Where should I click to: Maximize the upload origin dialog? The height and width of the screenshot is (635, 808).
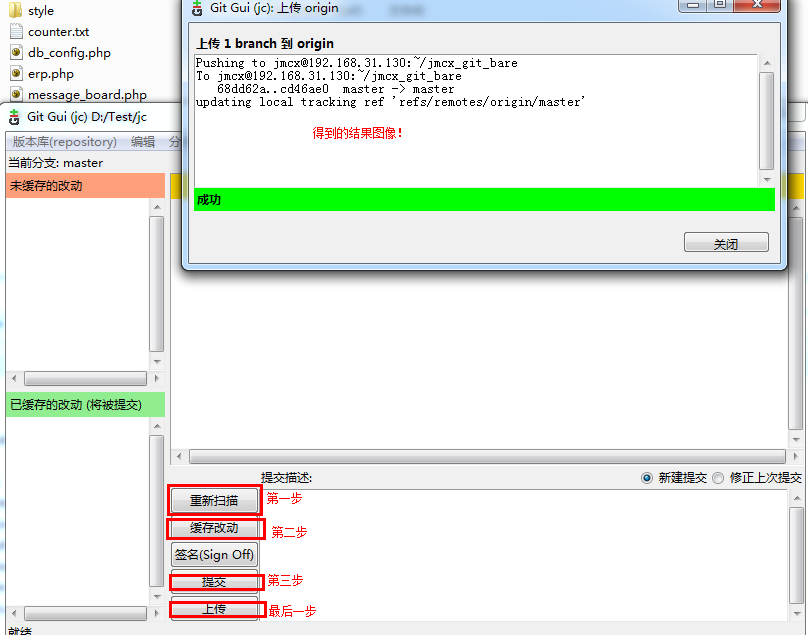pos(718,4)
